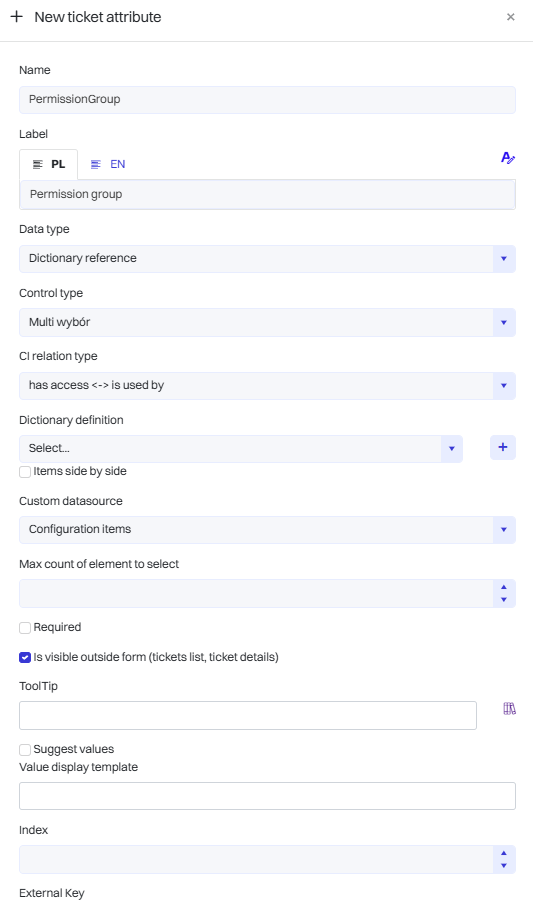This screenshot has width=533, height=908.
Task: Select the PL label tab
Action: (49, 164)
